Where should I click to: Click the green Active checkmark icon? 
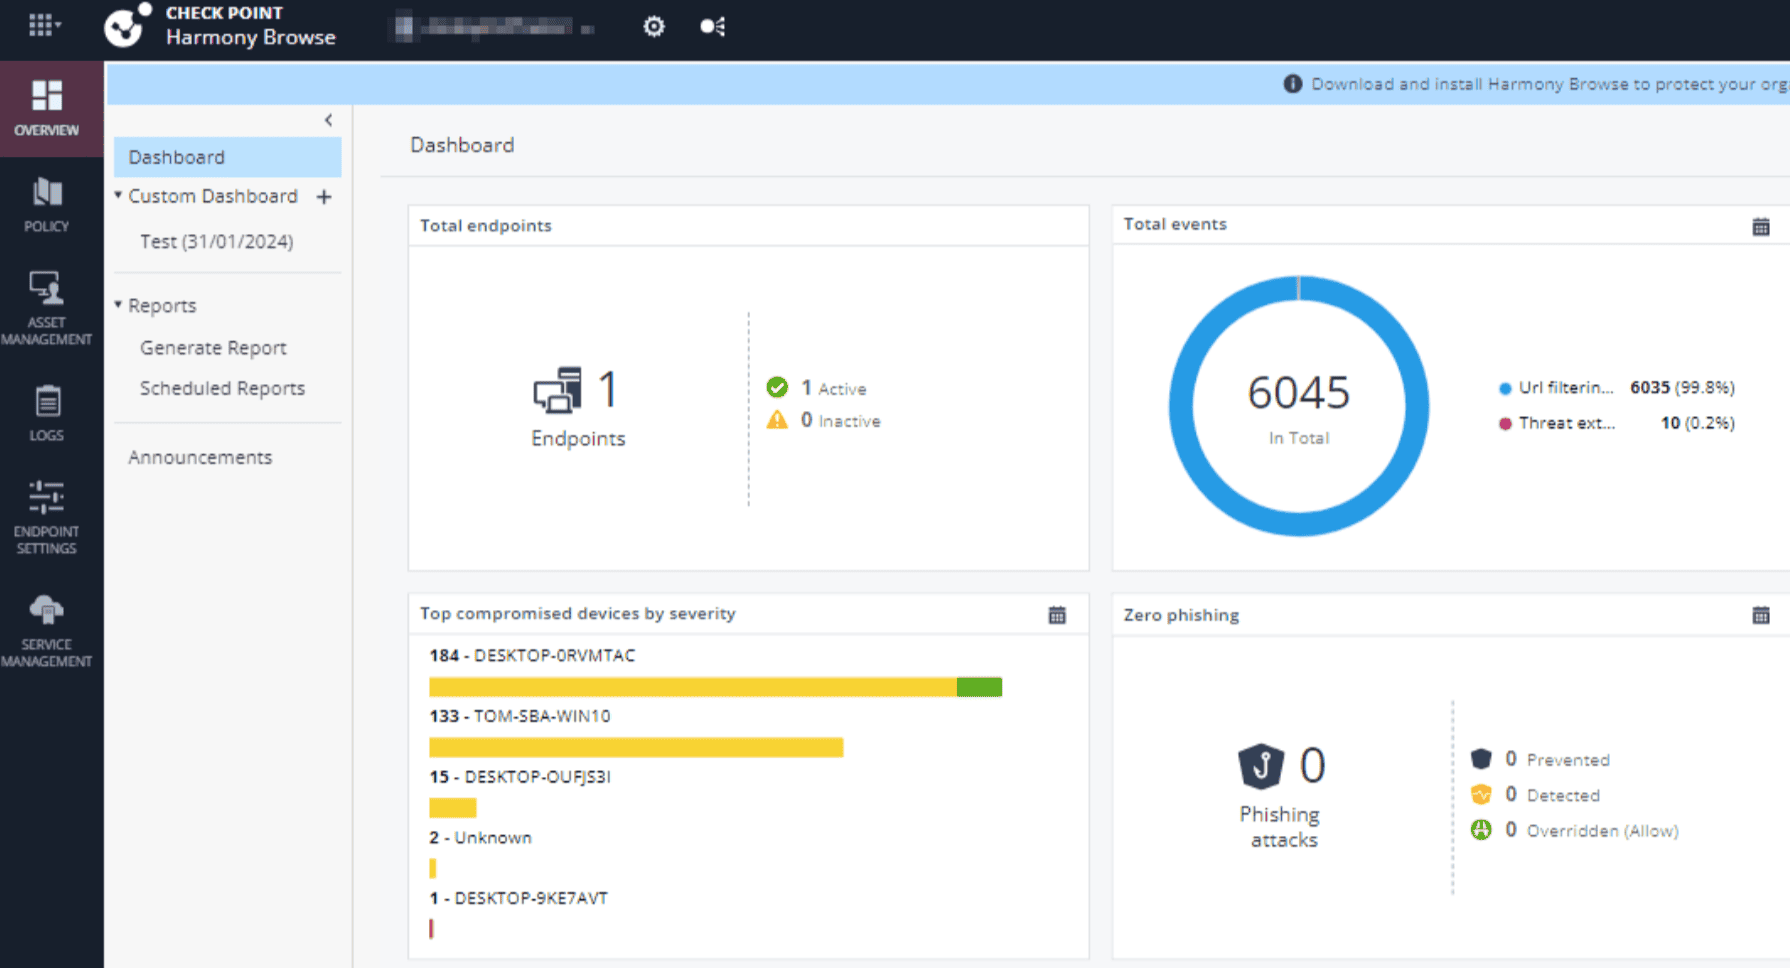pyautogui.click(x=777, y=387)
